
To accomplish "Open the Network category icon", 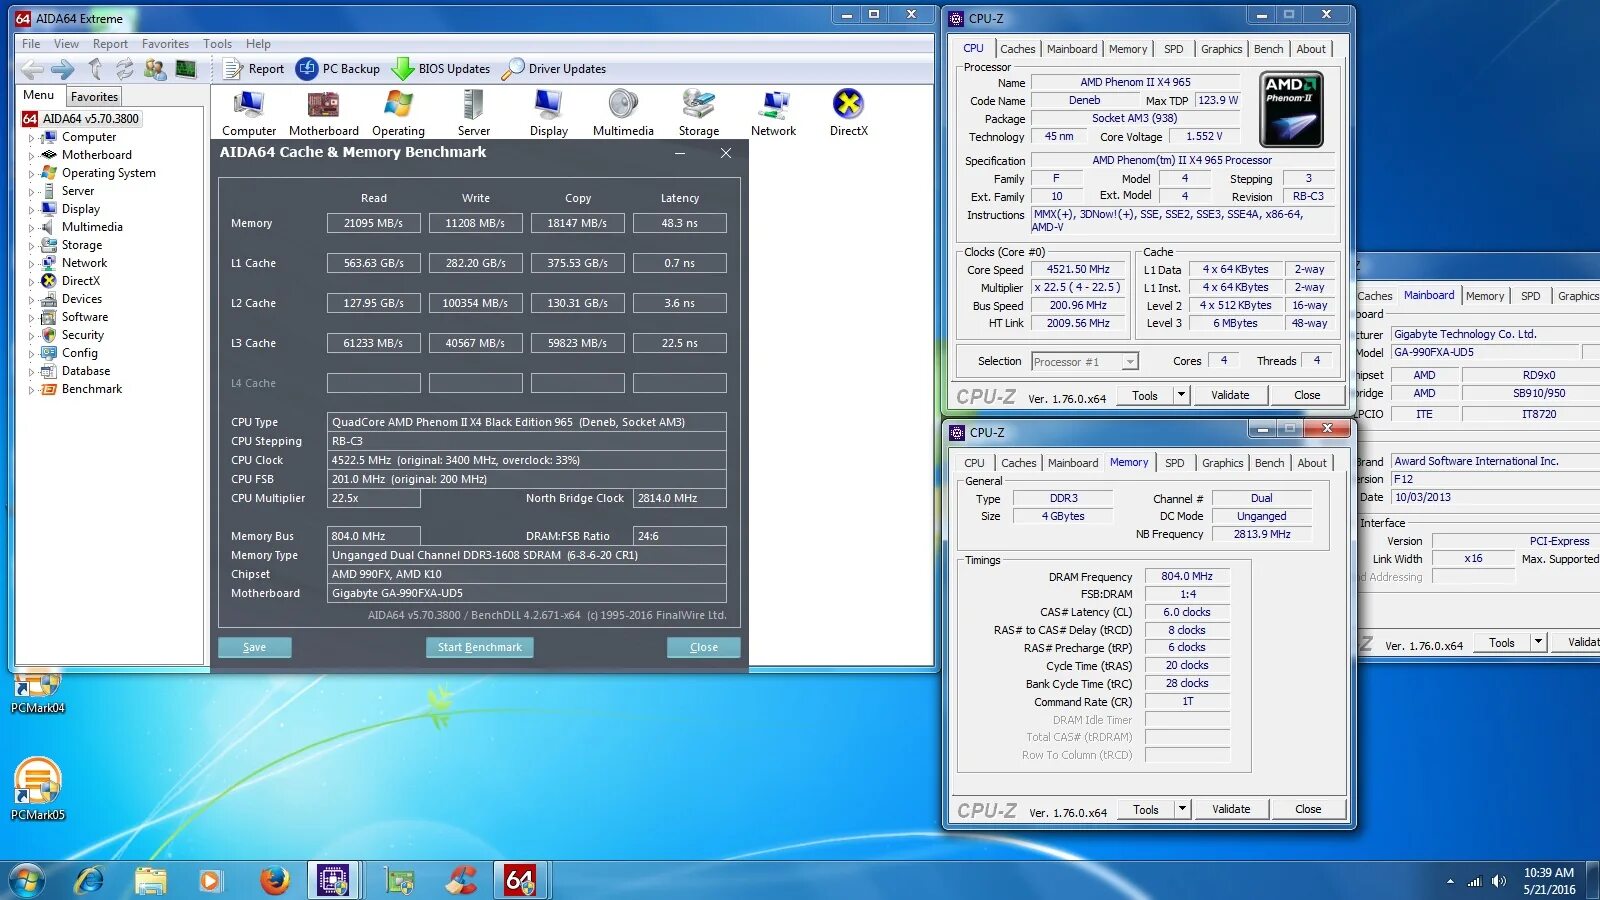I will pos(774,113).
